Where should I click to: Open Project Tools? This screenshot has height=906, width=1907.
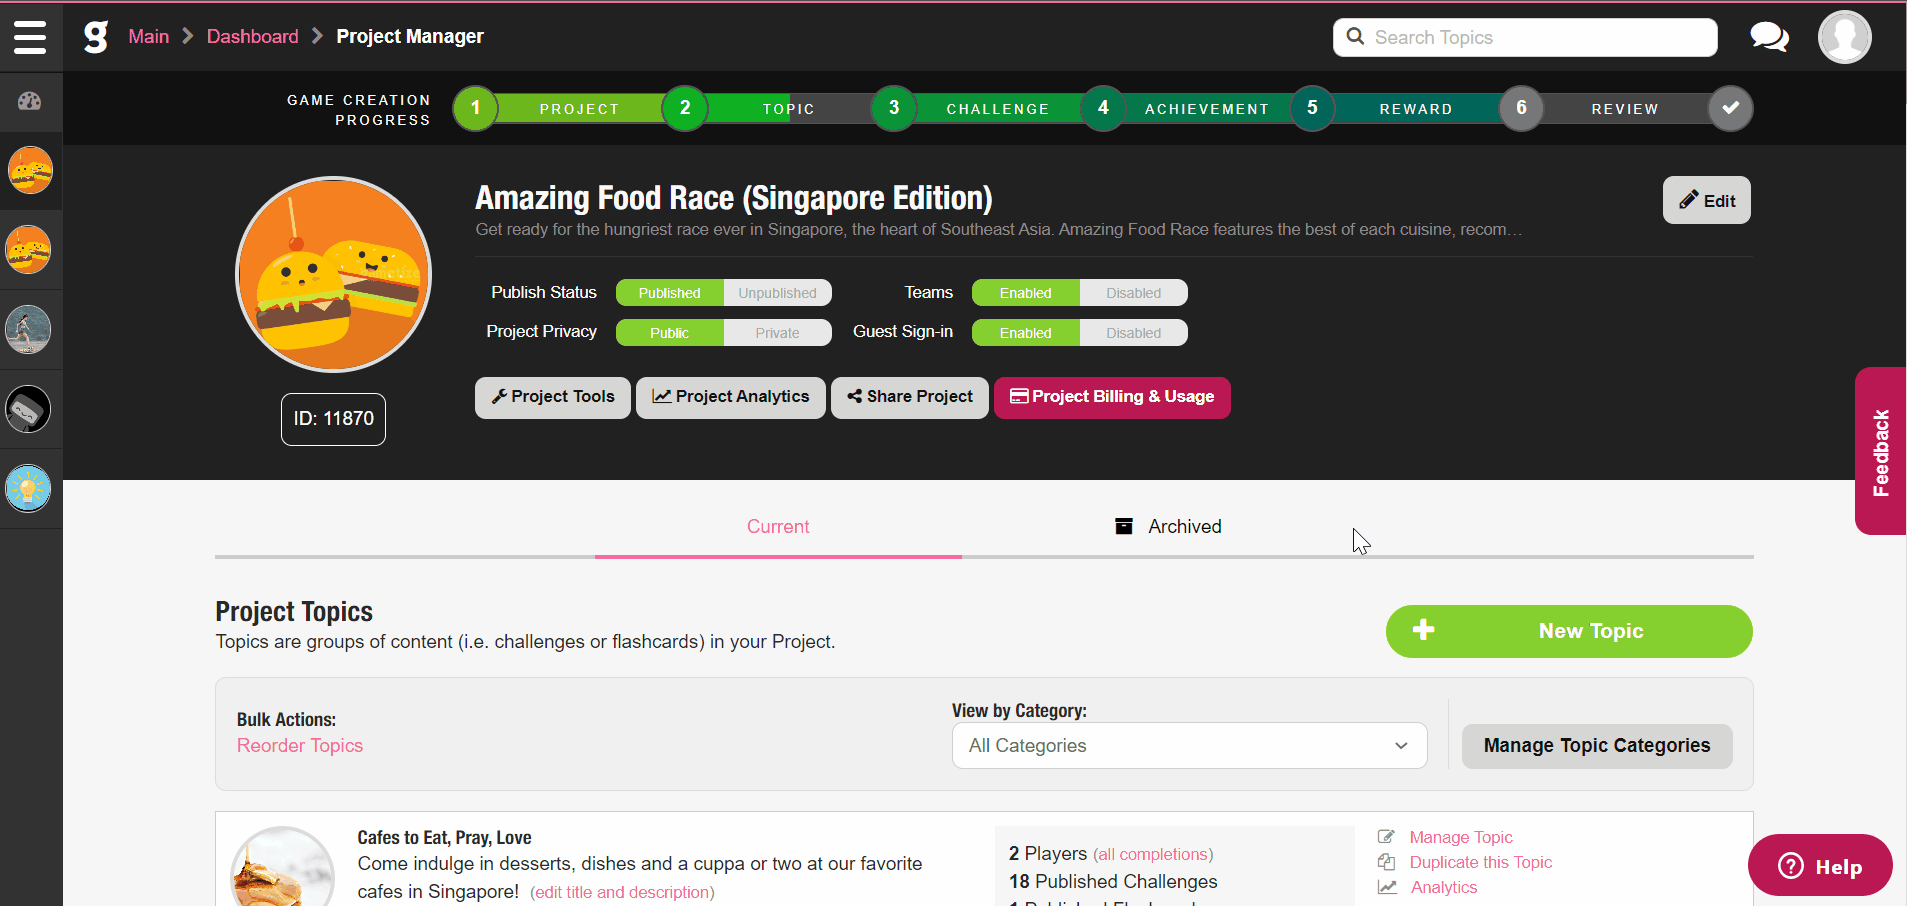553,397
